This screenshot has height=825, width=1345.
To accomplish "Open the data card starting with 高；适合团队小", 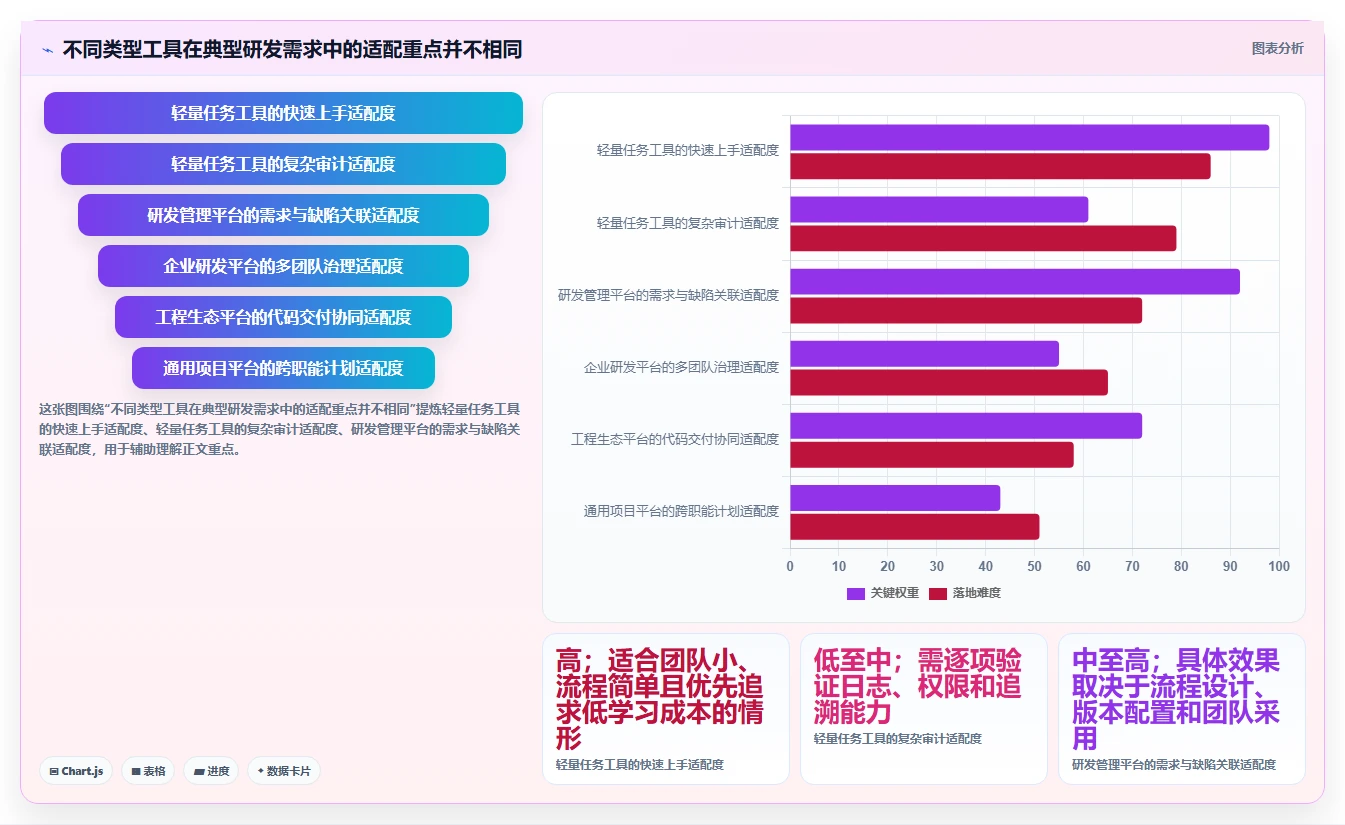I will [x=666, y=709].
